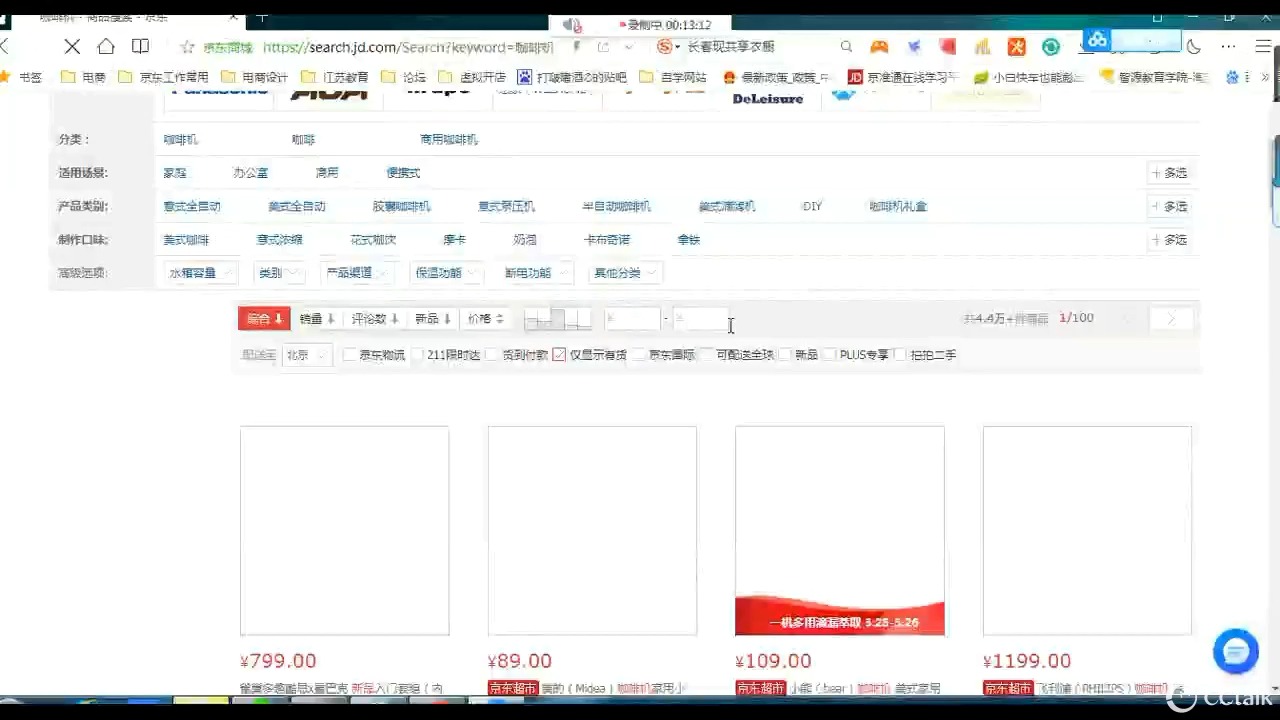Open the JD 京准通在线学习 bookmark
The image size is (1280, 720).
click(x=903, y=77)
